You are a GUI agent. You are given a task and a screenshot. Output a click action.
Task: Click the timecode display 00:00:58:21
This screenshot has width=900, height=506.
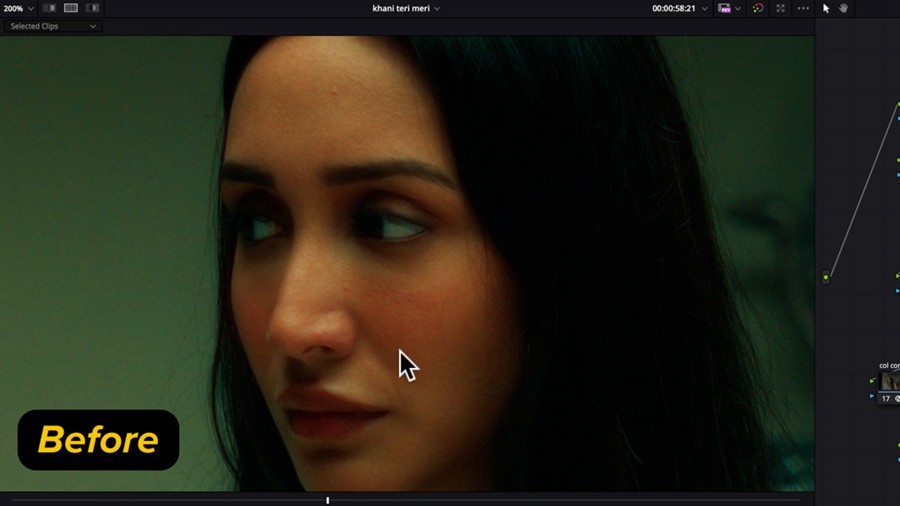point(673,8)
